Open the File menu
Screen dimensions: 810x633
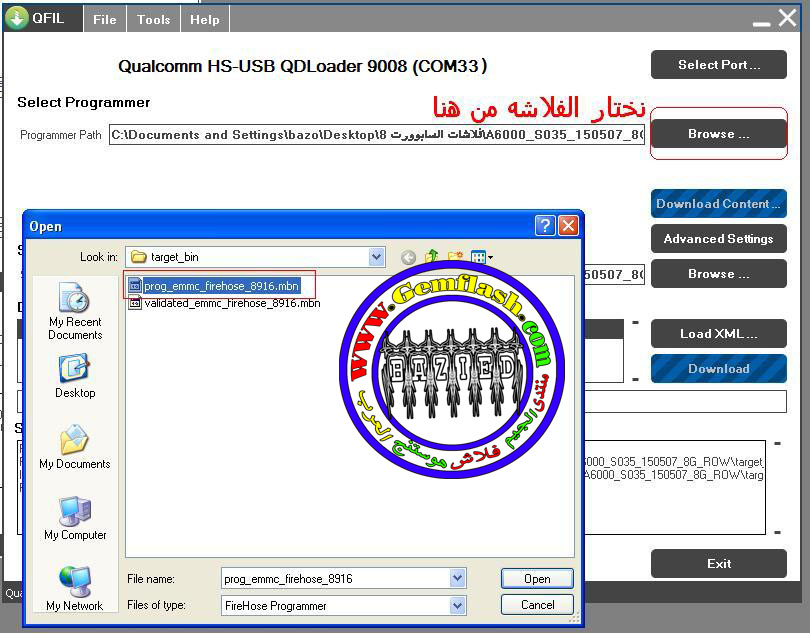coord(105,20)
